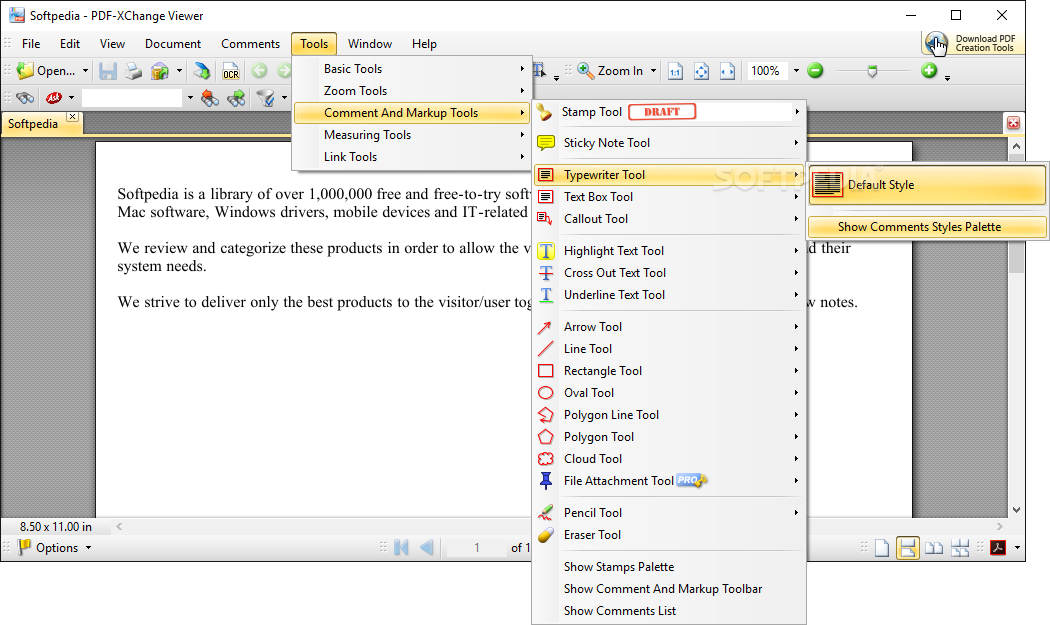Click the search filter funnel icon
Screen dimensions: 1050x625
pos(266,98)
